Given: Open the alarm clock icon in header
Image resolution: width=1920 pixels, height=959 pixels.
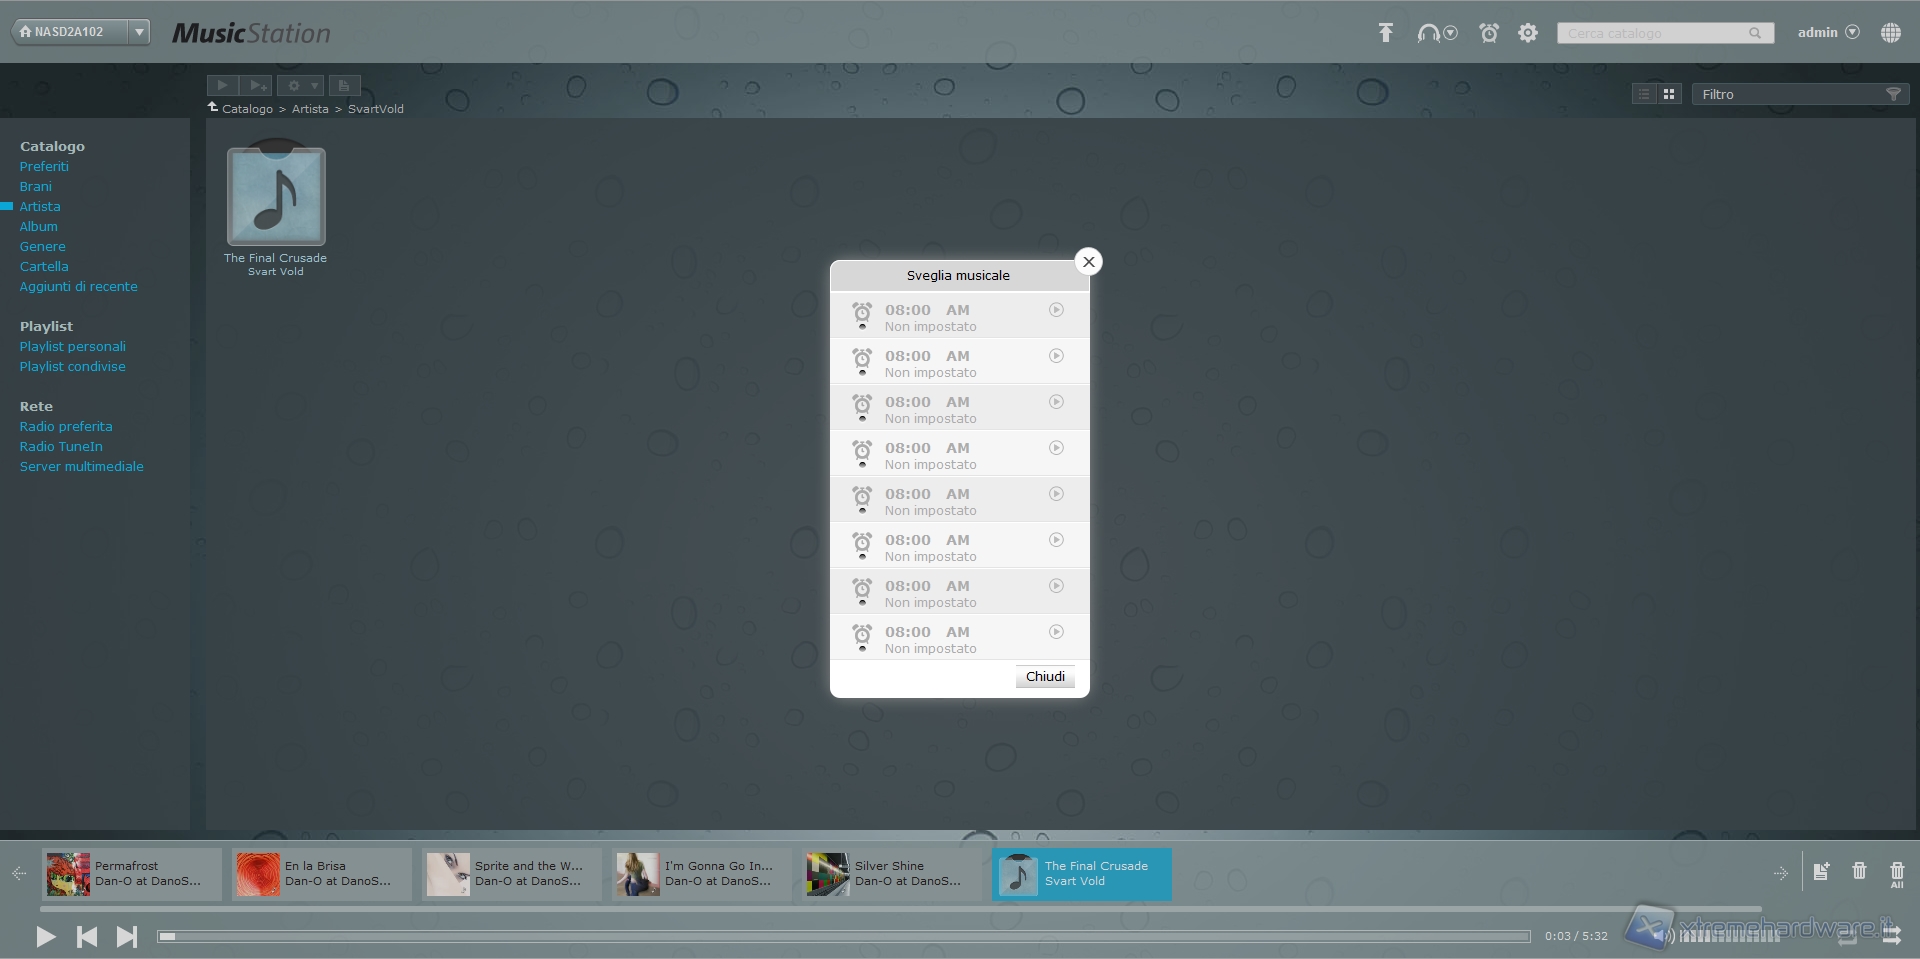Looking at the screenshot, I should click(x=1489, y=33).
